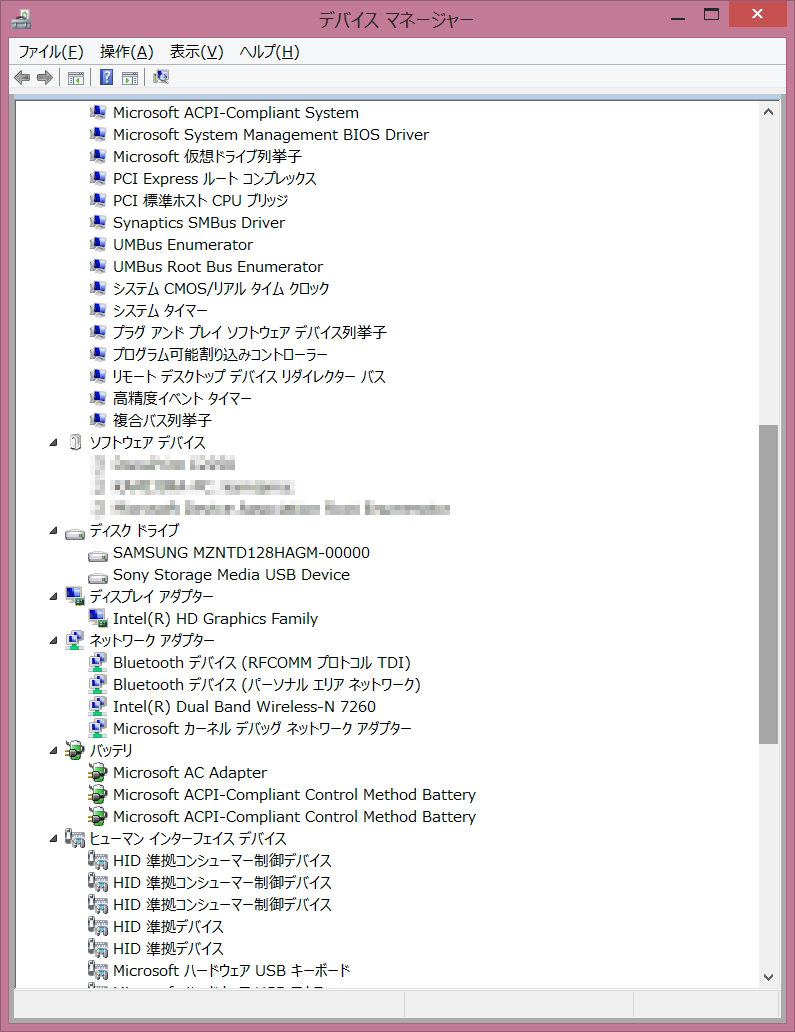Click the icon beside UMBus Root Bus Enumerator
Viewport: 795px width, 1032px height.
pyautogui.click(x=97, y=267)
